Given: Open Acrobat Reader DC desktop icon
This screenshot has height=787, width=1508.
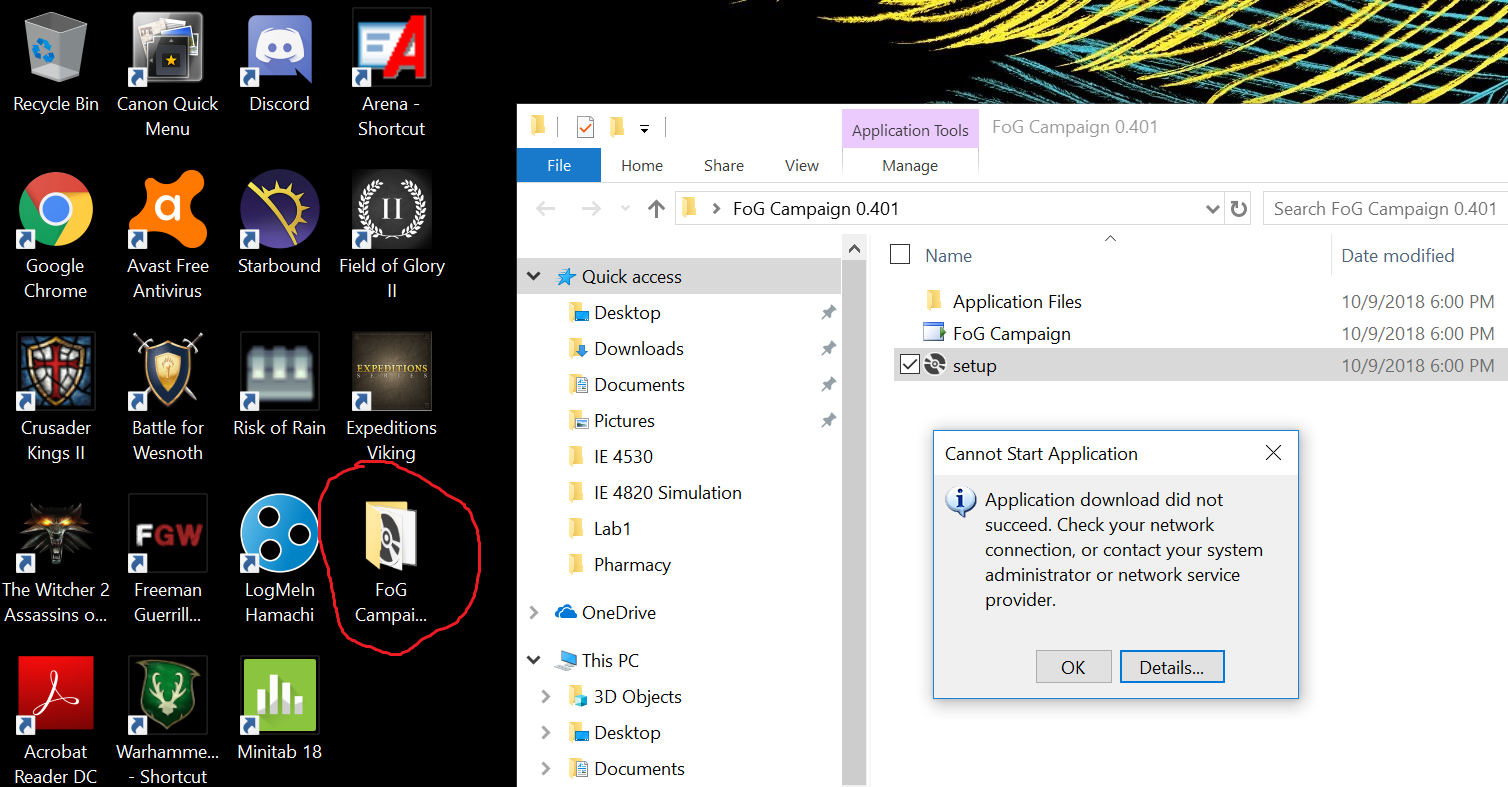Looking at the screenshot, I should 56,721.
